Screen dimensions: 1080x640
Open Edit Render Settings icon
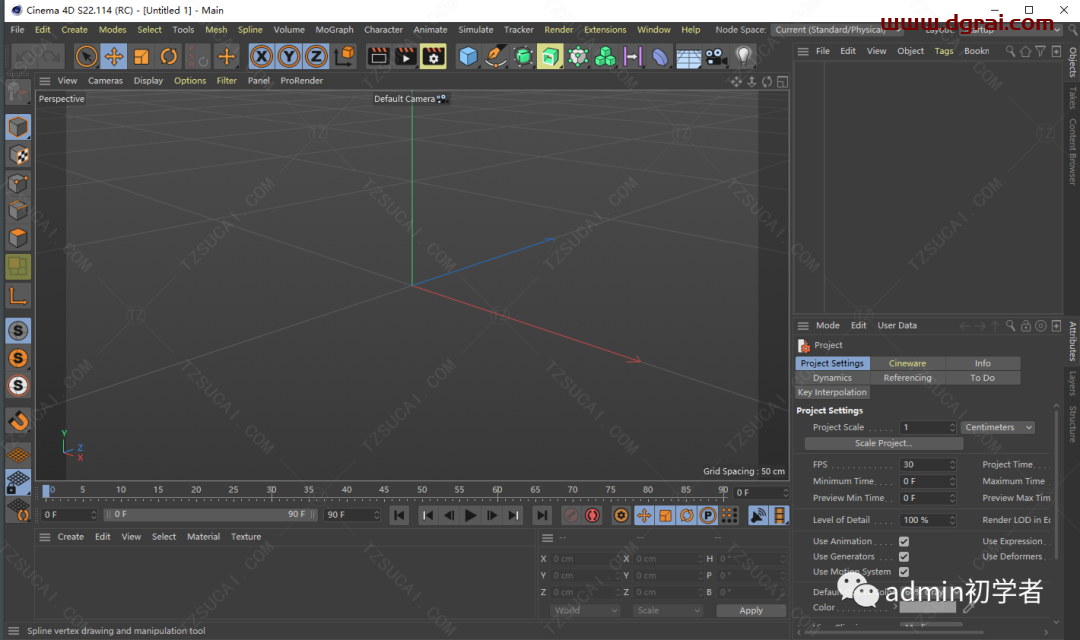pyautogui.click(x=433, y=56)
